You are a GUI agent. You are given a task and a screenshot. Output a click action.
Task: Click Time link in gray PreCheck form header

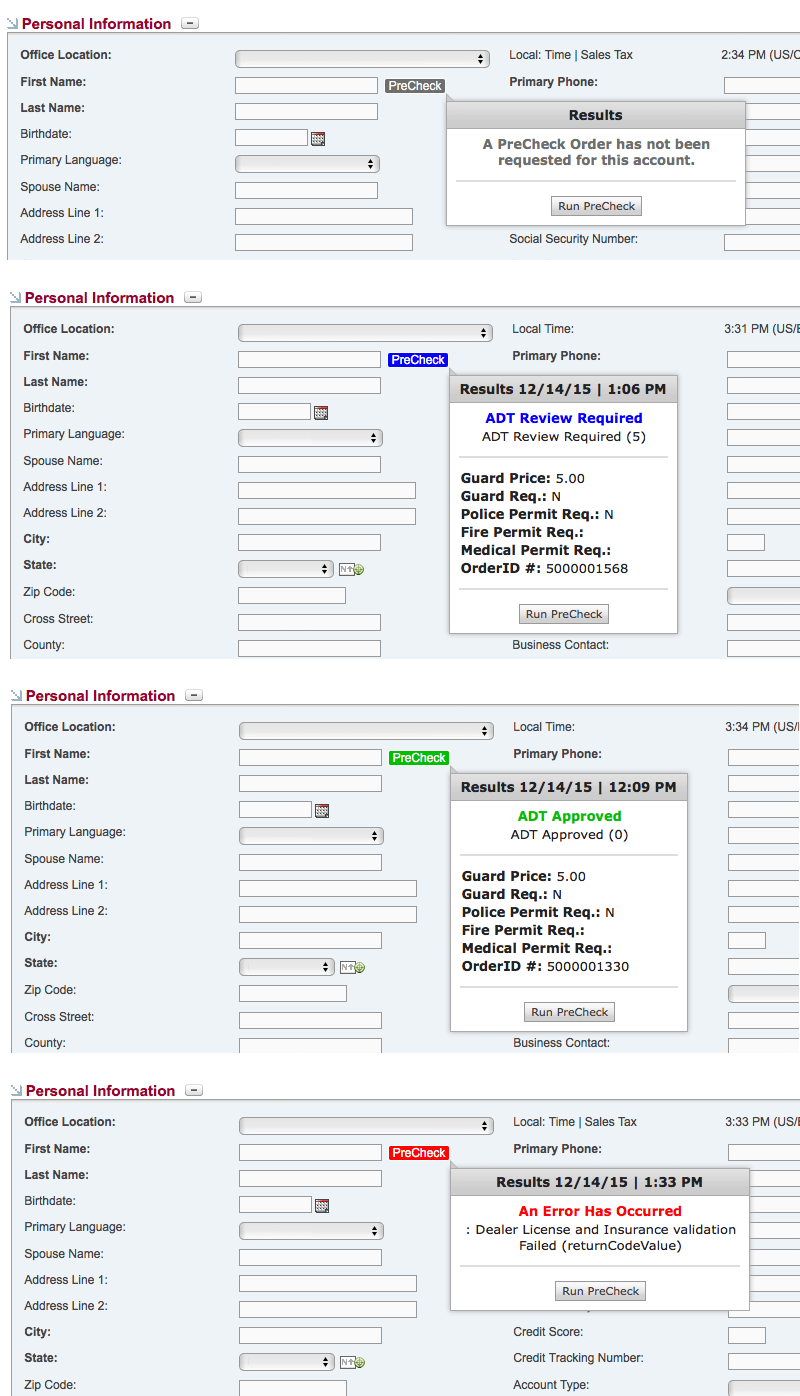pyautogui.click(x=558, y=56)
